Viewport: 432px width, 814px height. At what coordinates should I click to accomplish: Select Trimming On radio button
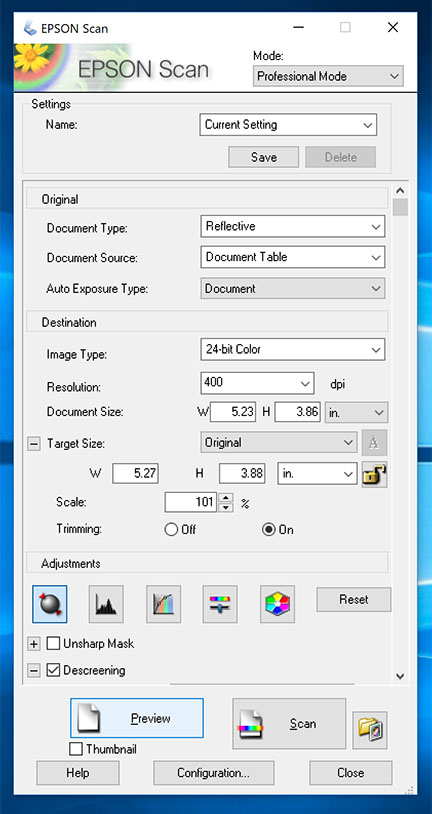pos(268,530)
